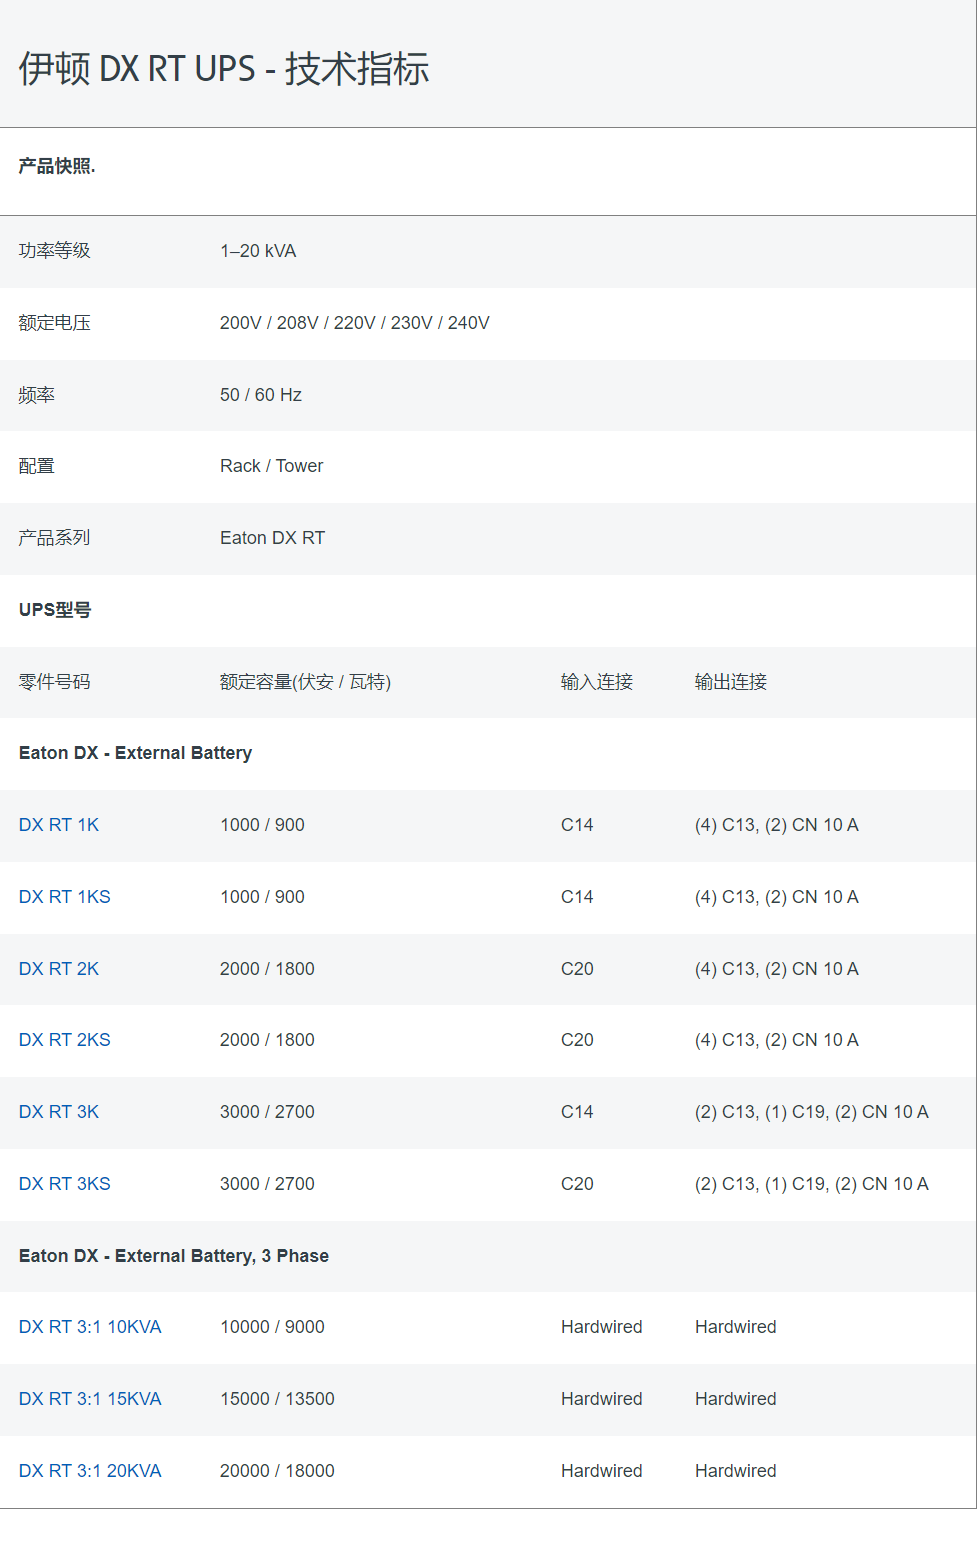This screenshot has height=1553, width=977.
Task: Click the 50 / 60 Hz value
Action: click(261, 395)
